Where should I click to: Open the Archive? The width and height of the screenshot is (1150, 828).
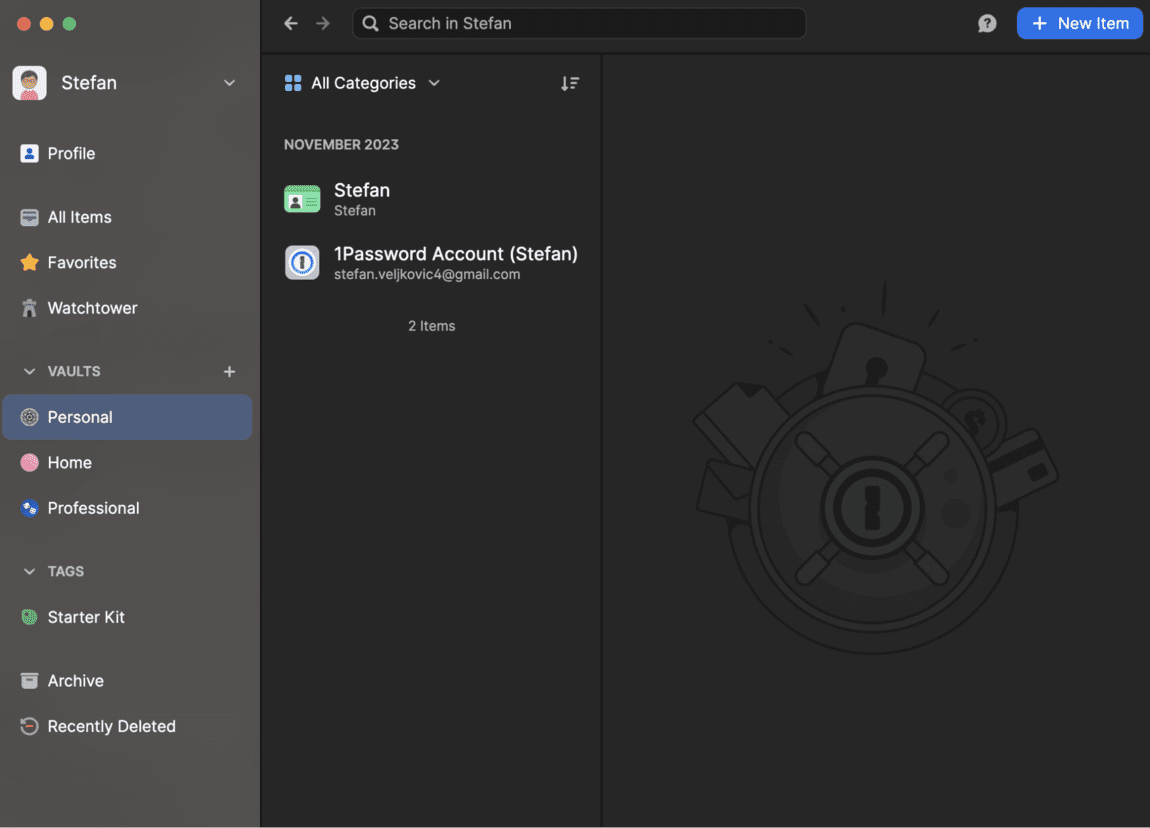pyautogui.click(x=128, y=681)
